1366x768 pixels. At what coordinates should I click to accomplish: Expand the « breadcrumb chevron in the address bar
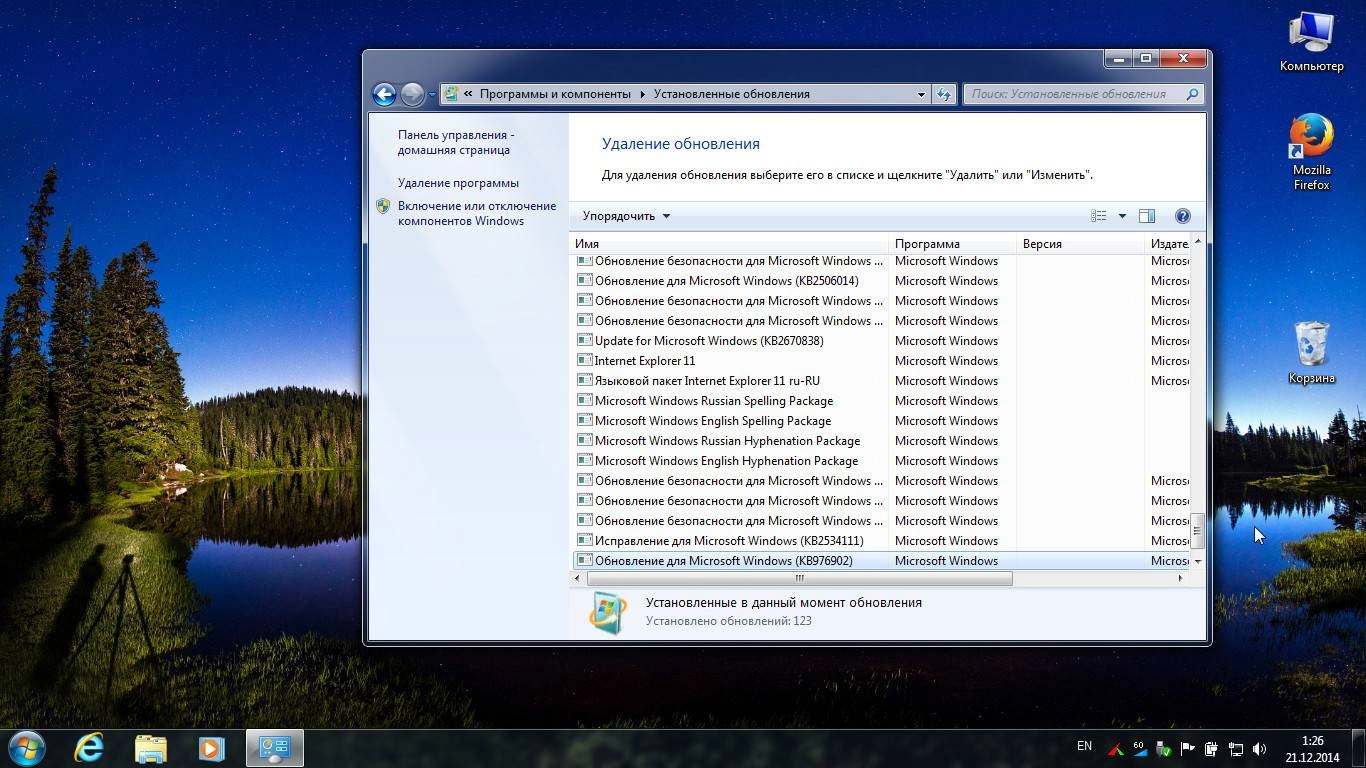point(468,94)
